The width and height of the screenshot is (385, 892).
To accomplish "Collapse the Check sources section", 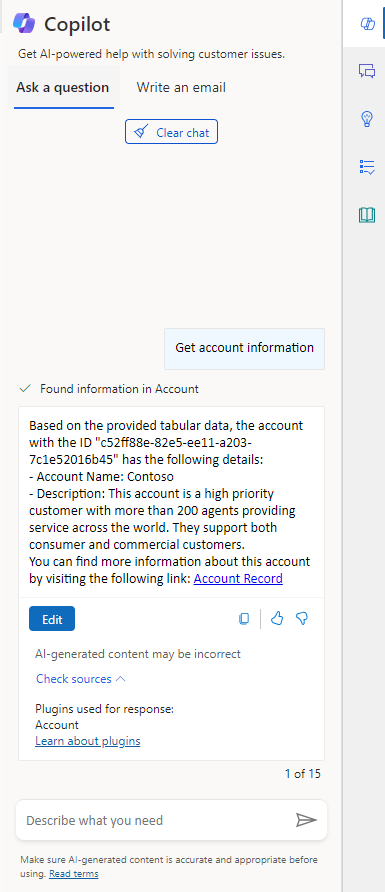I will (81, 679).
